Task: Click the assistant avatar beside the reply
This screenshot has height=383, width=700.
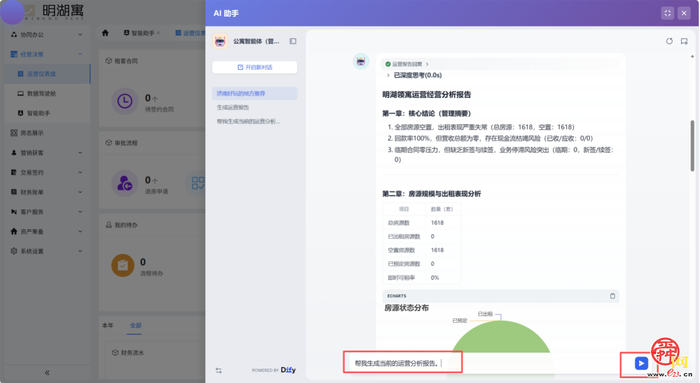Action: pos(361,61)
